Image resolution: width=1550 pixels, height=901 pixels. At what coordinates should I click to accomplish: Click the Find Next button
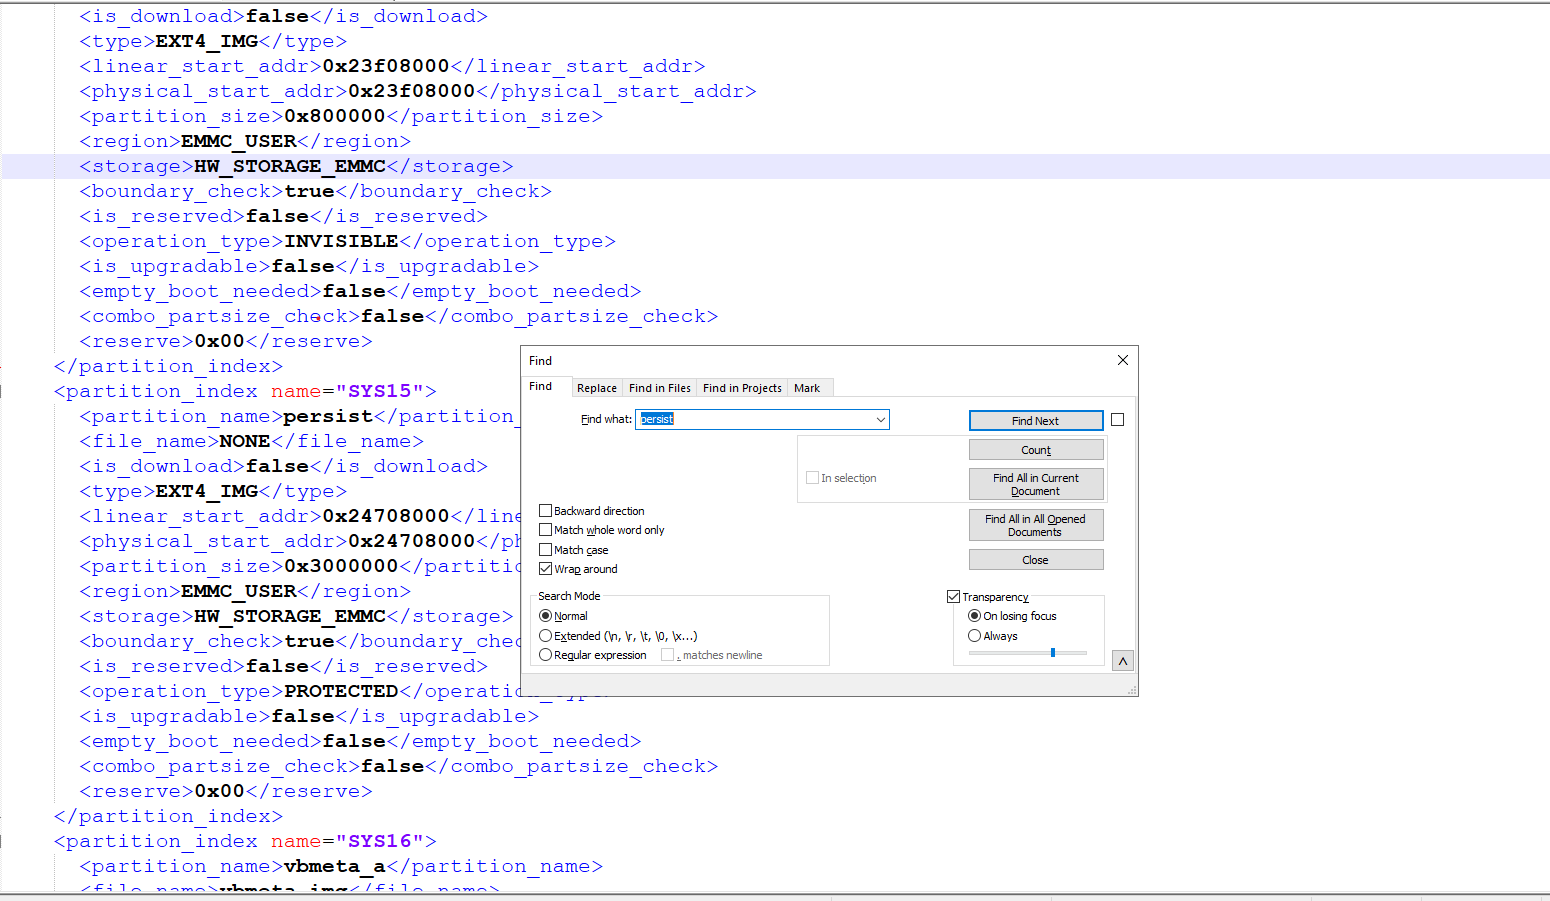[x=1036, y=420]
